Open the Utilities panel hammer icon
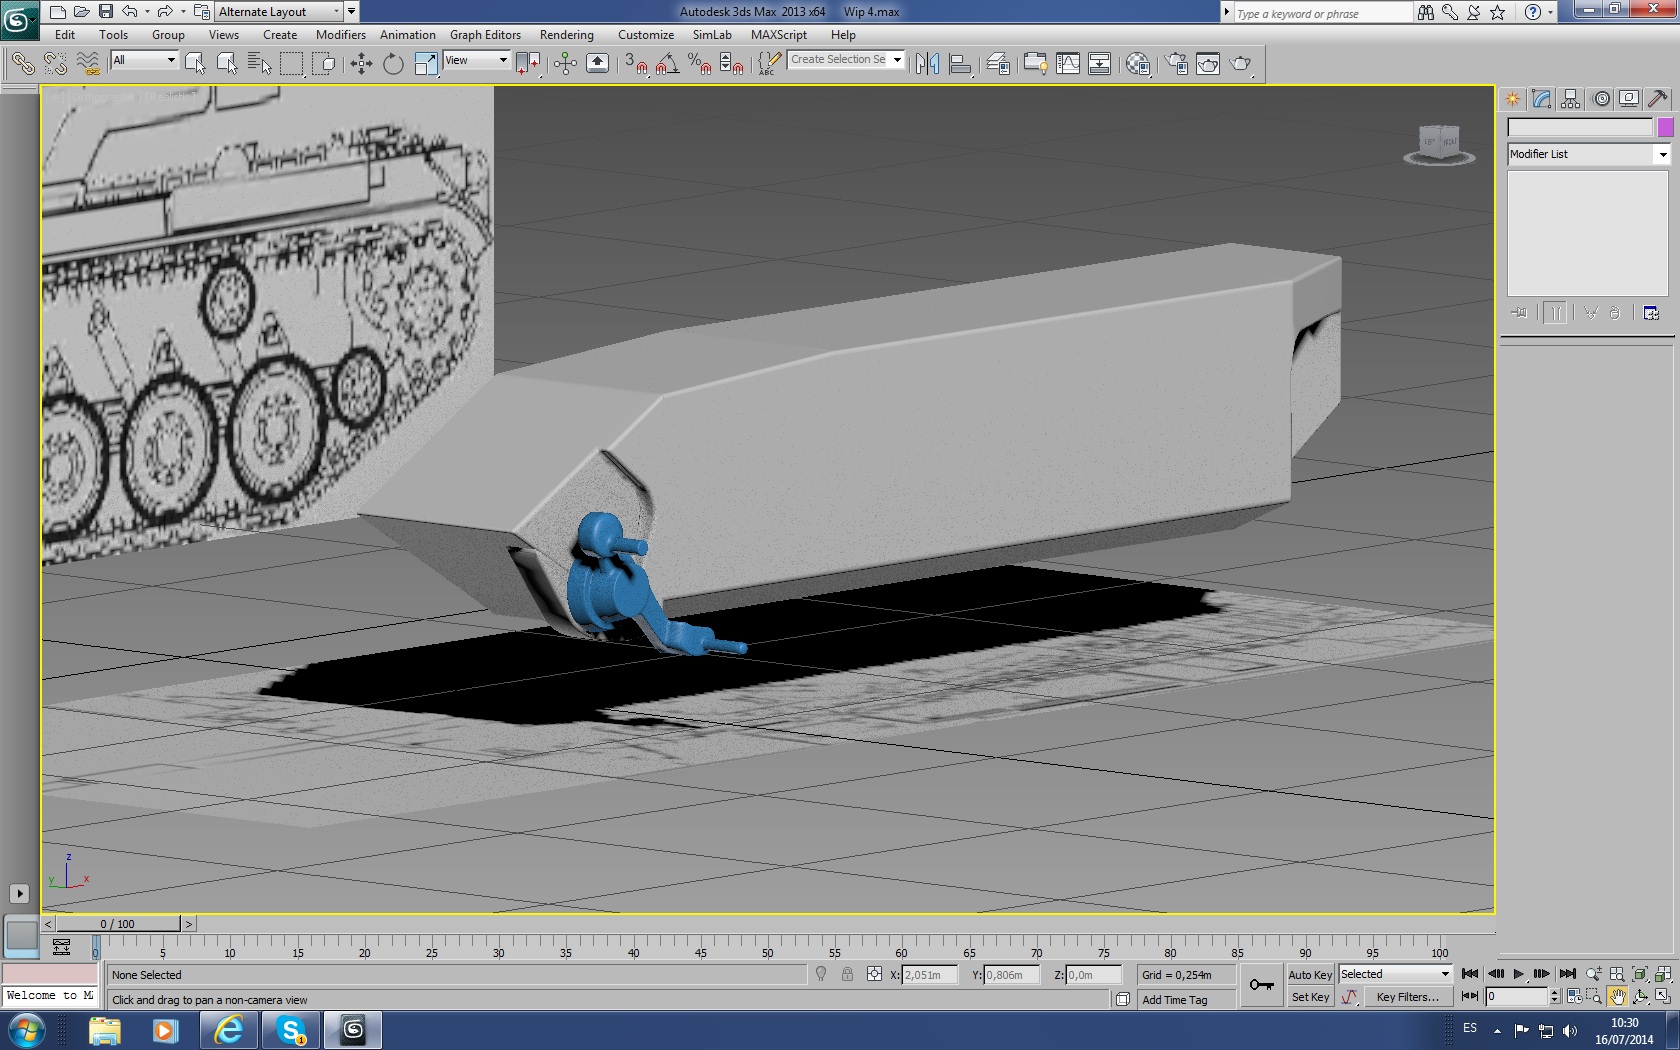The height and width of the screenshot is (1050, 1680). tap(1657, 98)
